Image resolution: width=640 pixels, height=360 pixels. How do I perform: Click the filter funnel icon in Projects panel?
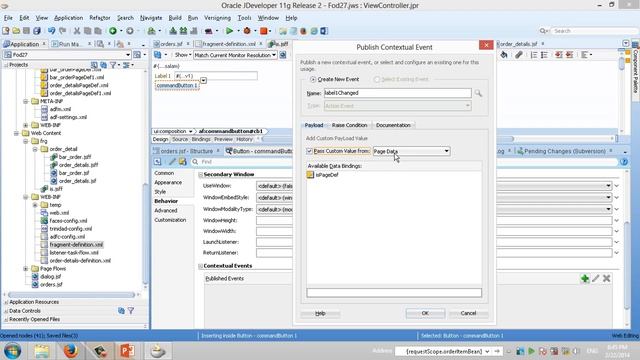pos(113,65)
